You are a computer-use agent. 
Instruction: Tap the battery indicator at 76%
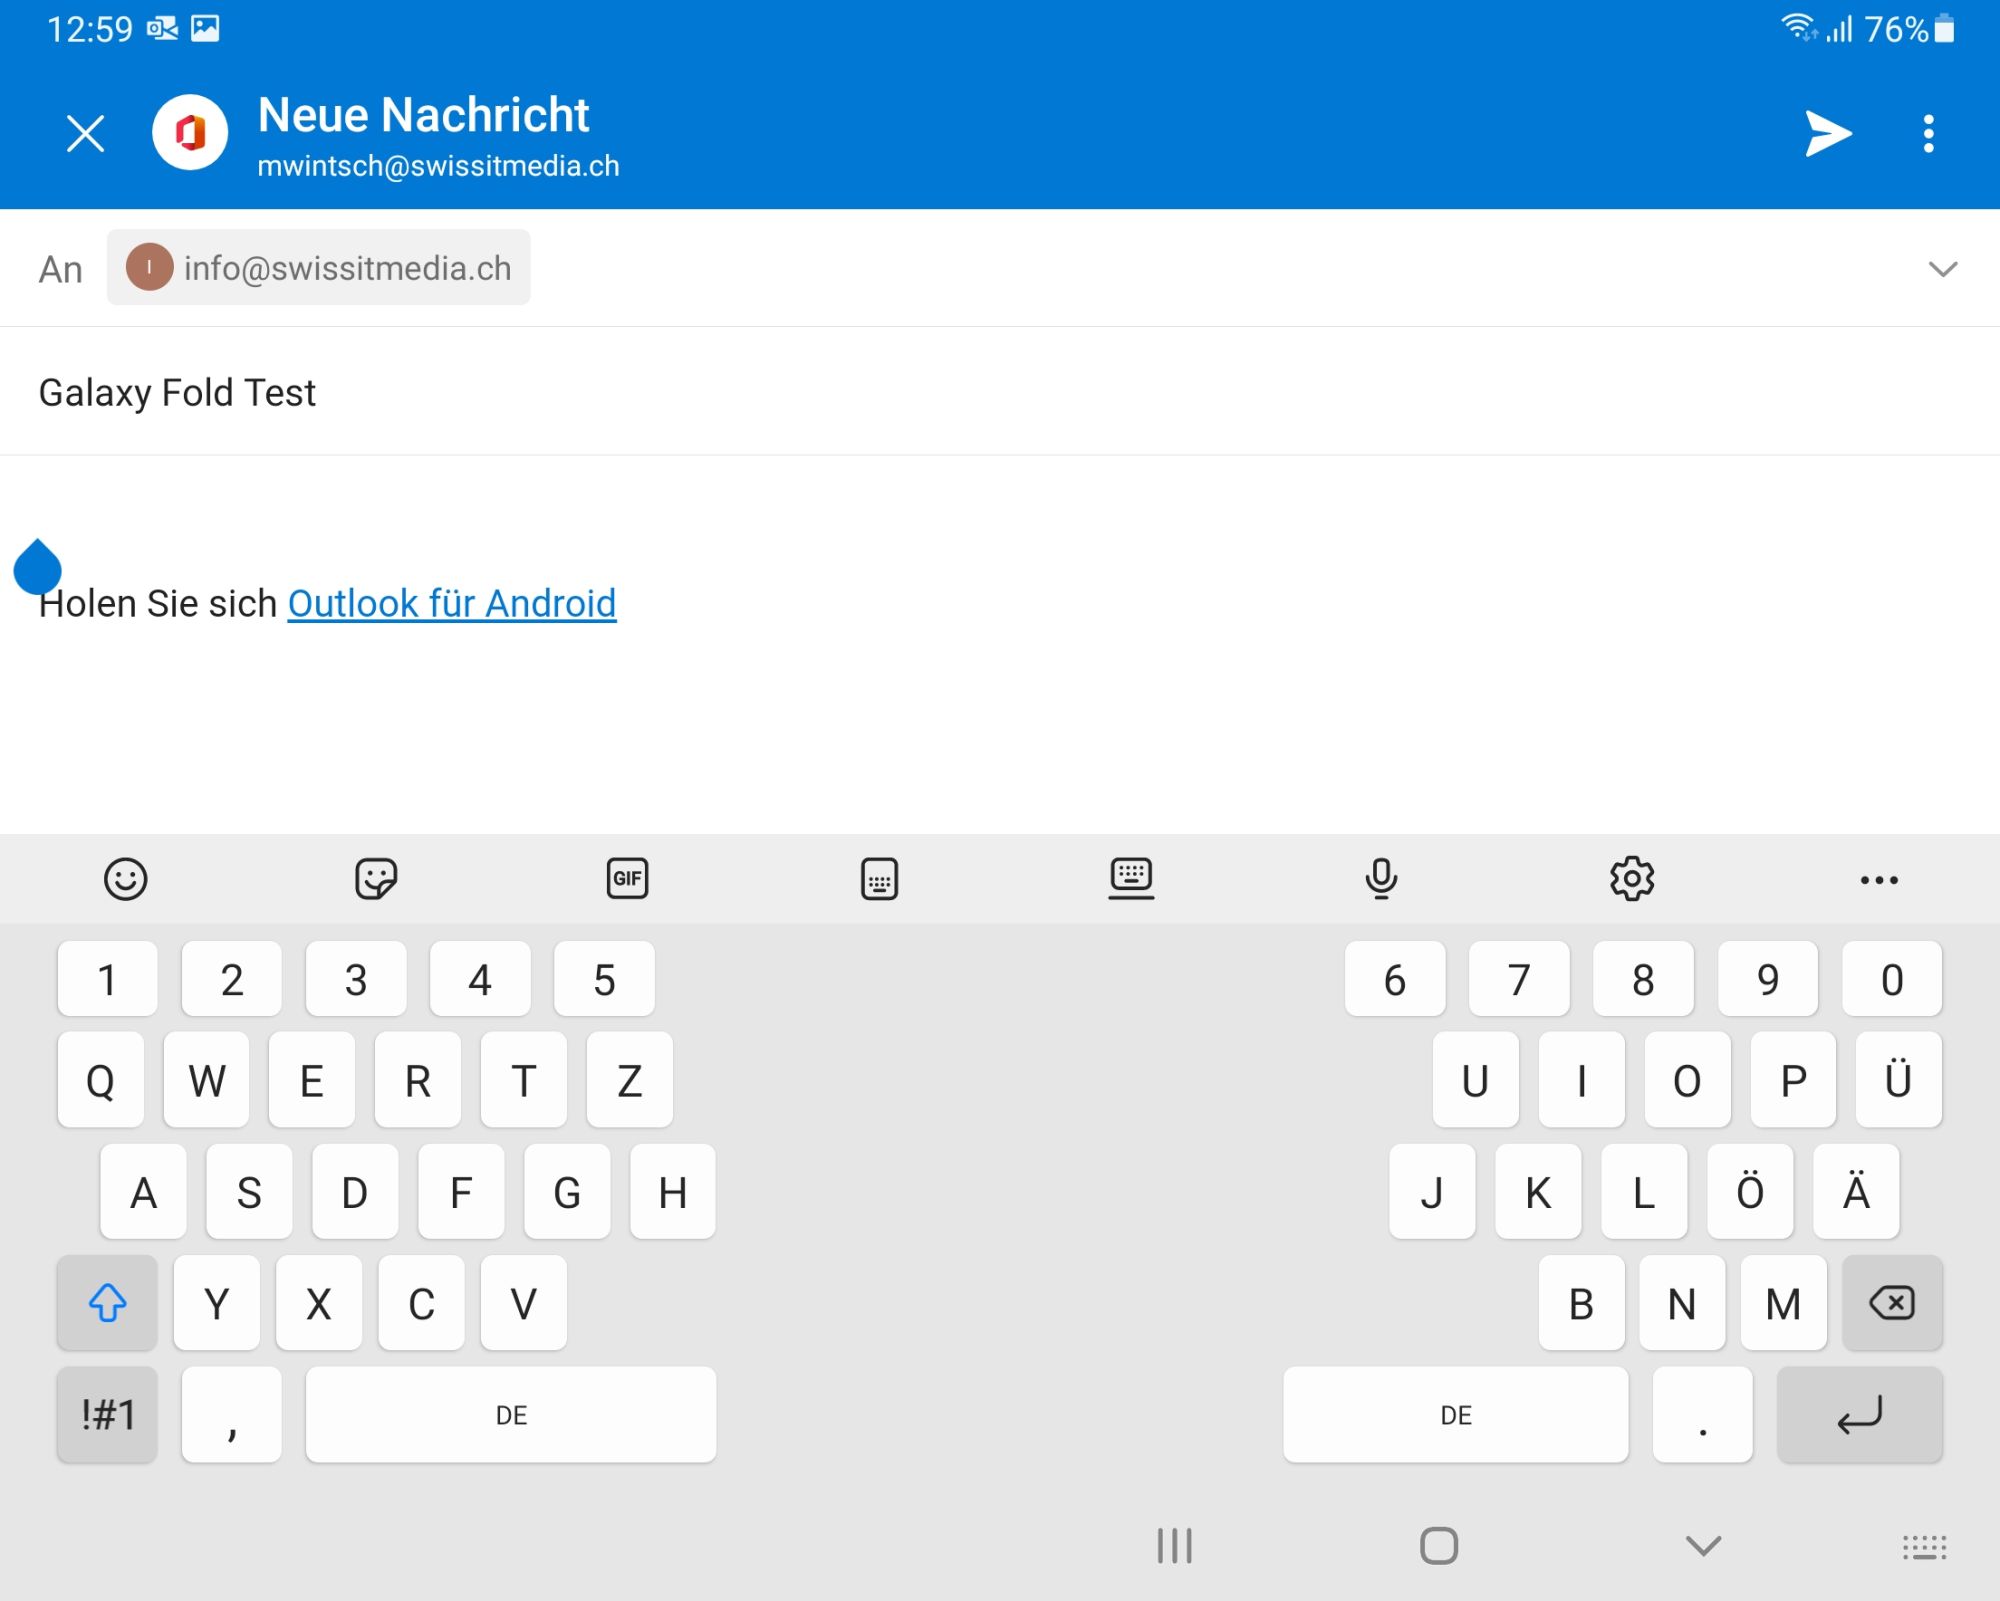[1909, 29]
